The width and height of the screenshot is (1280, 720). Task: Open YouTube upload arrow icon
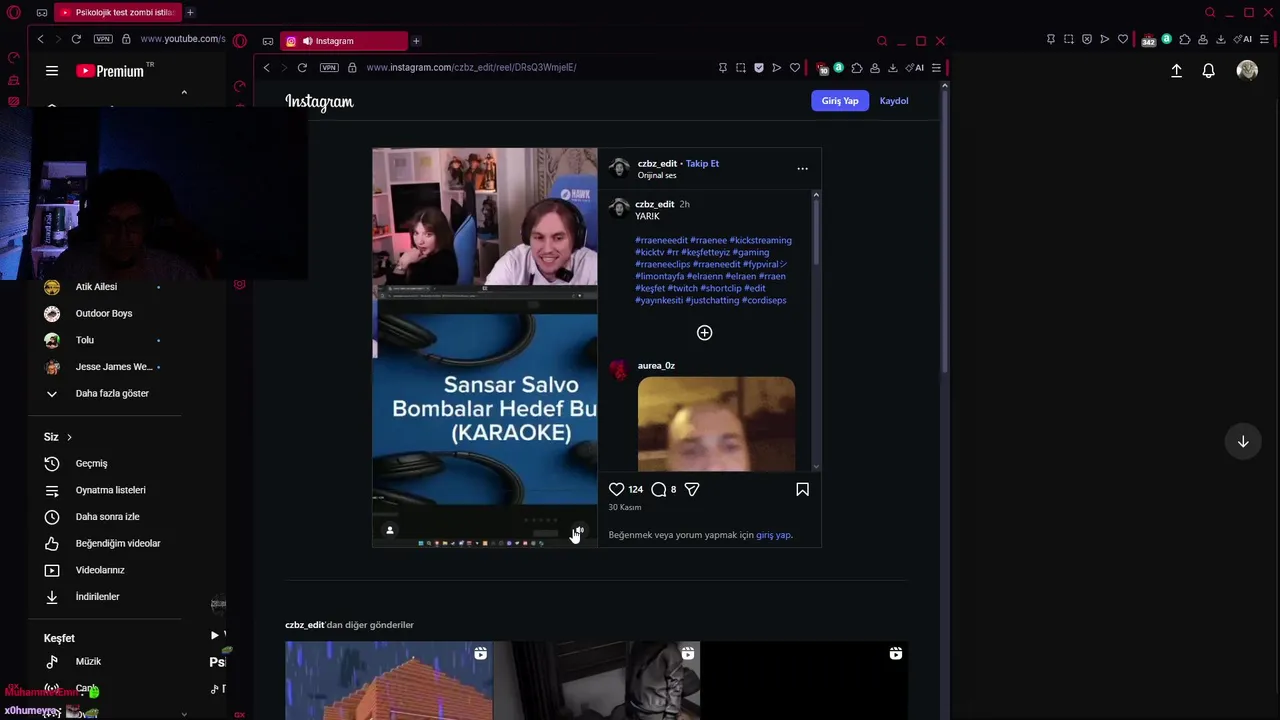(1176, 71)
